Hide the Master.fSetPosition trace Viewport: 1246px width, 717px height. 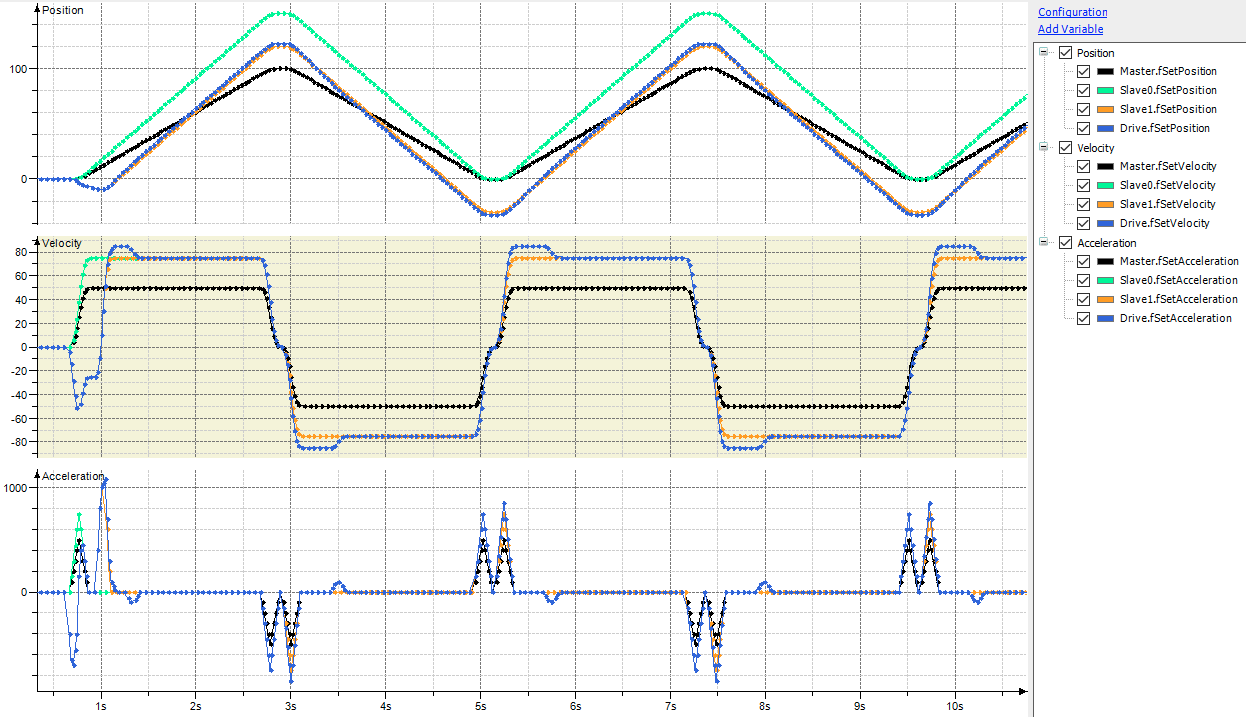coord(1083,72)
